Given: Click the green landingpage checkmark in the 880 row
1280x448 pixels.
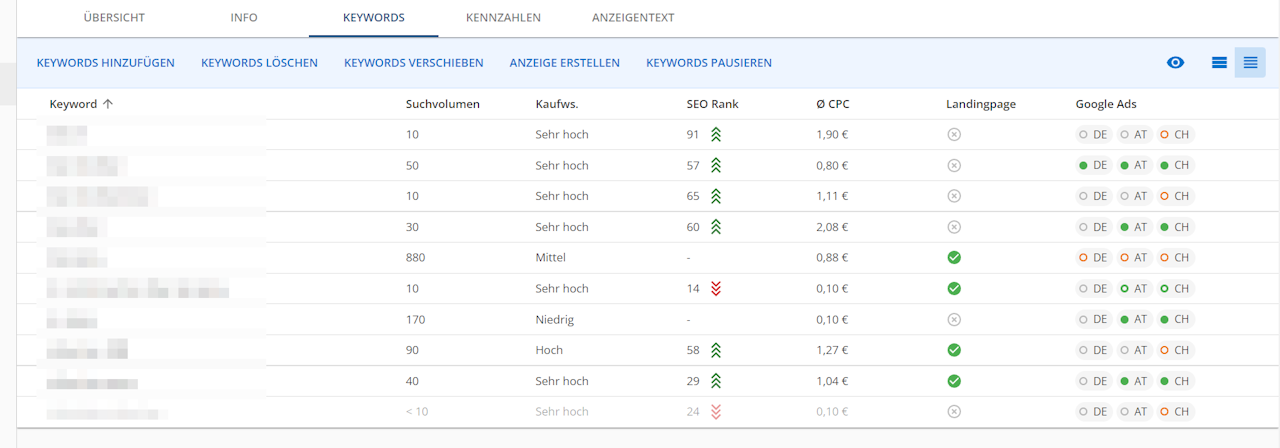Looking at the screenshot, I should 954,258.
